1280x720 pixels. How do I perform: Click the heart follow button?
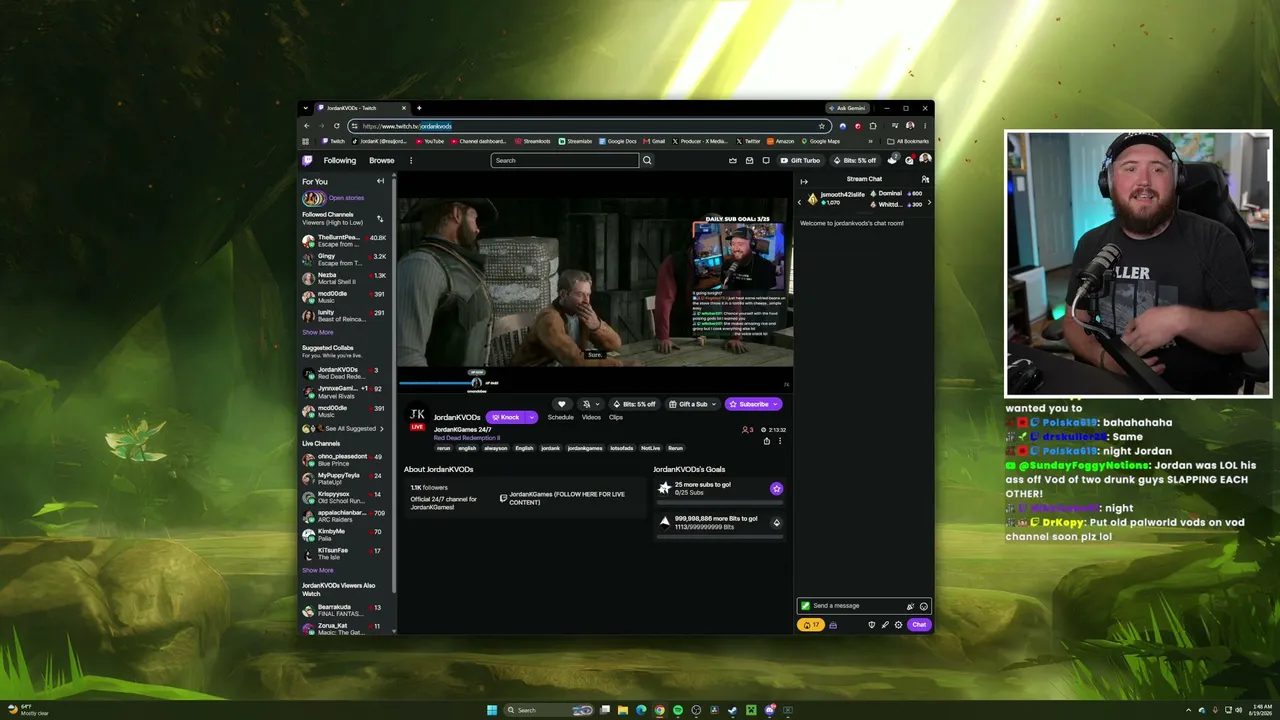561,404
